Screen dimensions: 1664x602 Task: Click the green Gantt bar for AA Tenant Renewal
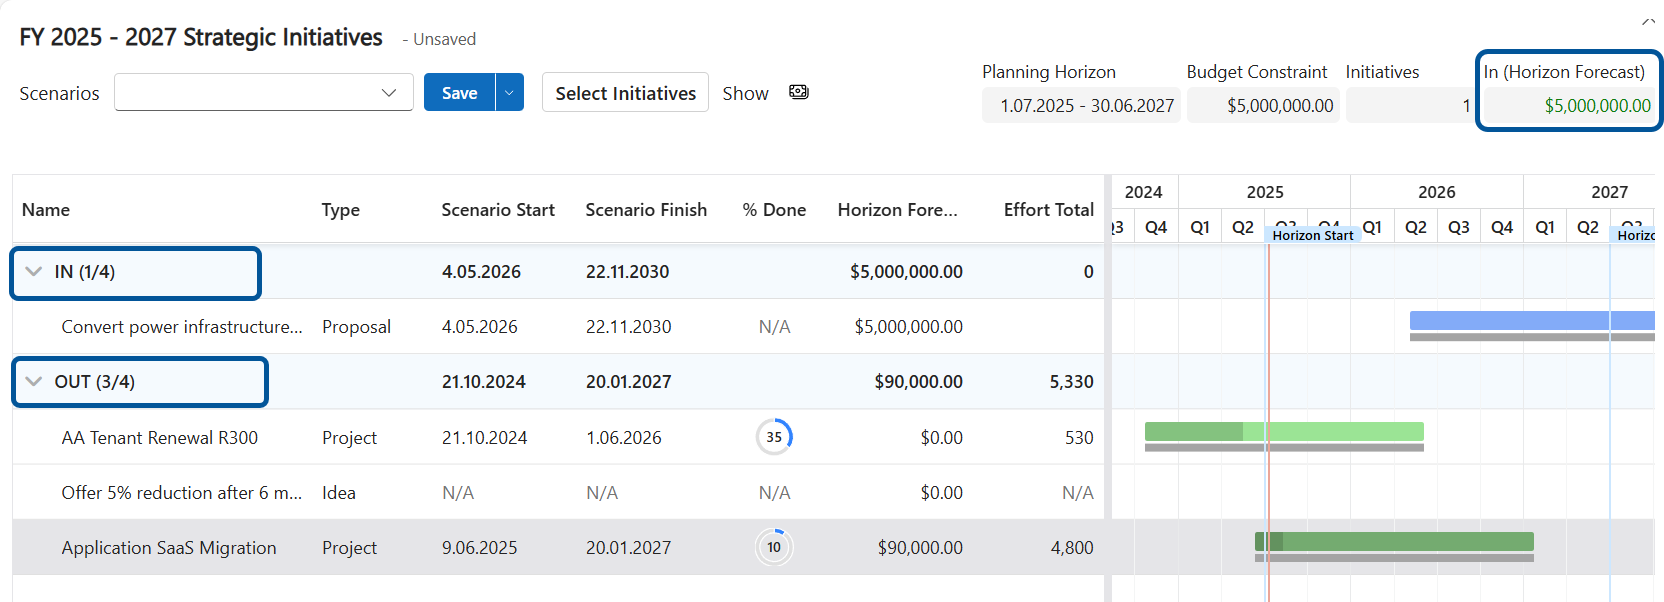(1284, 432)
